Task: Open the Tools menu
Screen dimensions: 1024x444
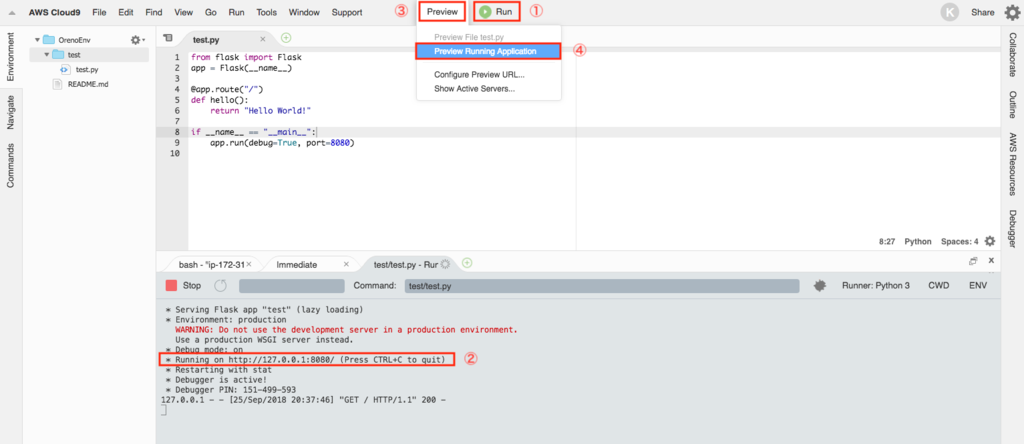Action: coord(266,12)
